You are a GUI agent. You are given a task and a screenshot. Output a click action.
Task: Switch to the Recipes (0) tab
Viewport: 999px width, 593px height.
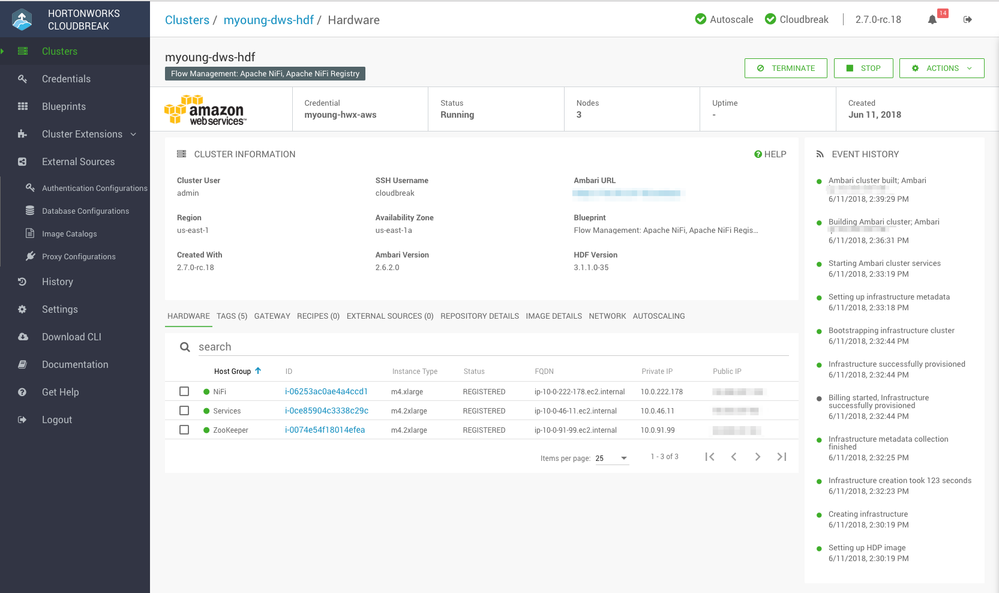tap(318, 316)
